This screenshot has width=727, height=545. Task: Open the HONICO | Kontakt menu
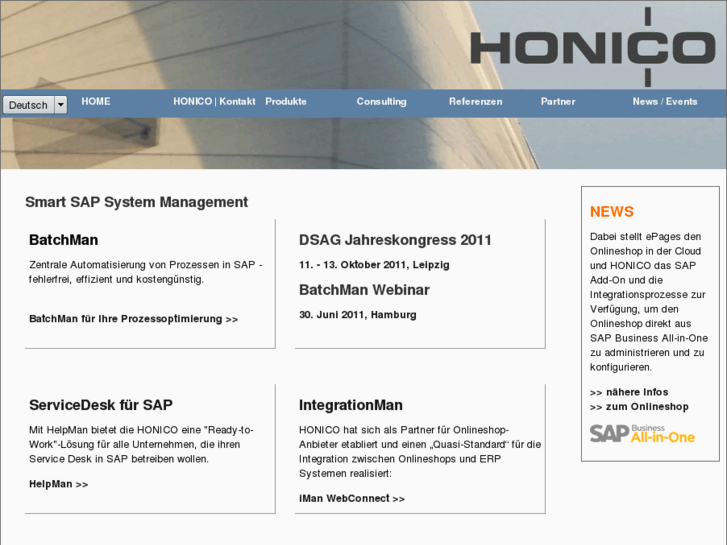pyautogui.click(x=214, y=101)
